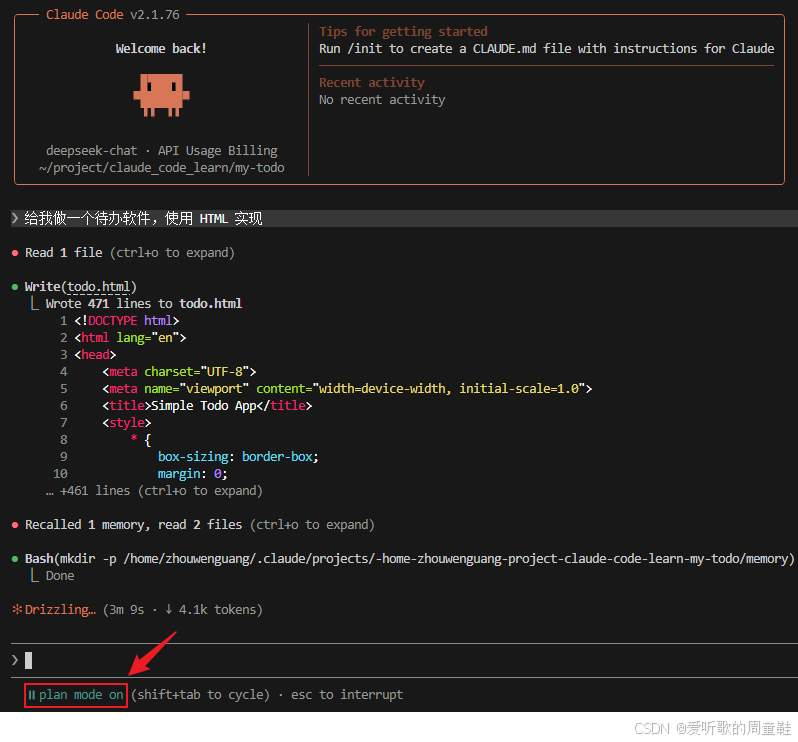The height and width of the screenshot is (742, 798).
Task: Click the Wrote 471 lines to todo.html line
Action: (x=144, y=304)
